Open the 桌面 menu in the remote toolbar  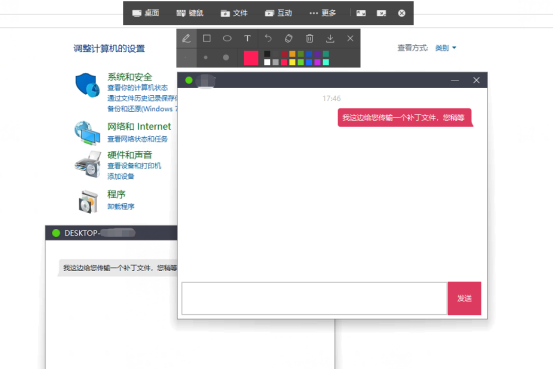(x=146, y=13)
